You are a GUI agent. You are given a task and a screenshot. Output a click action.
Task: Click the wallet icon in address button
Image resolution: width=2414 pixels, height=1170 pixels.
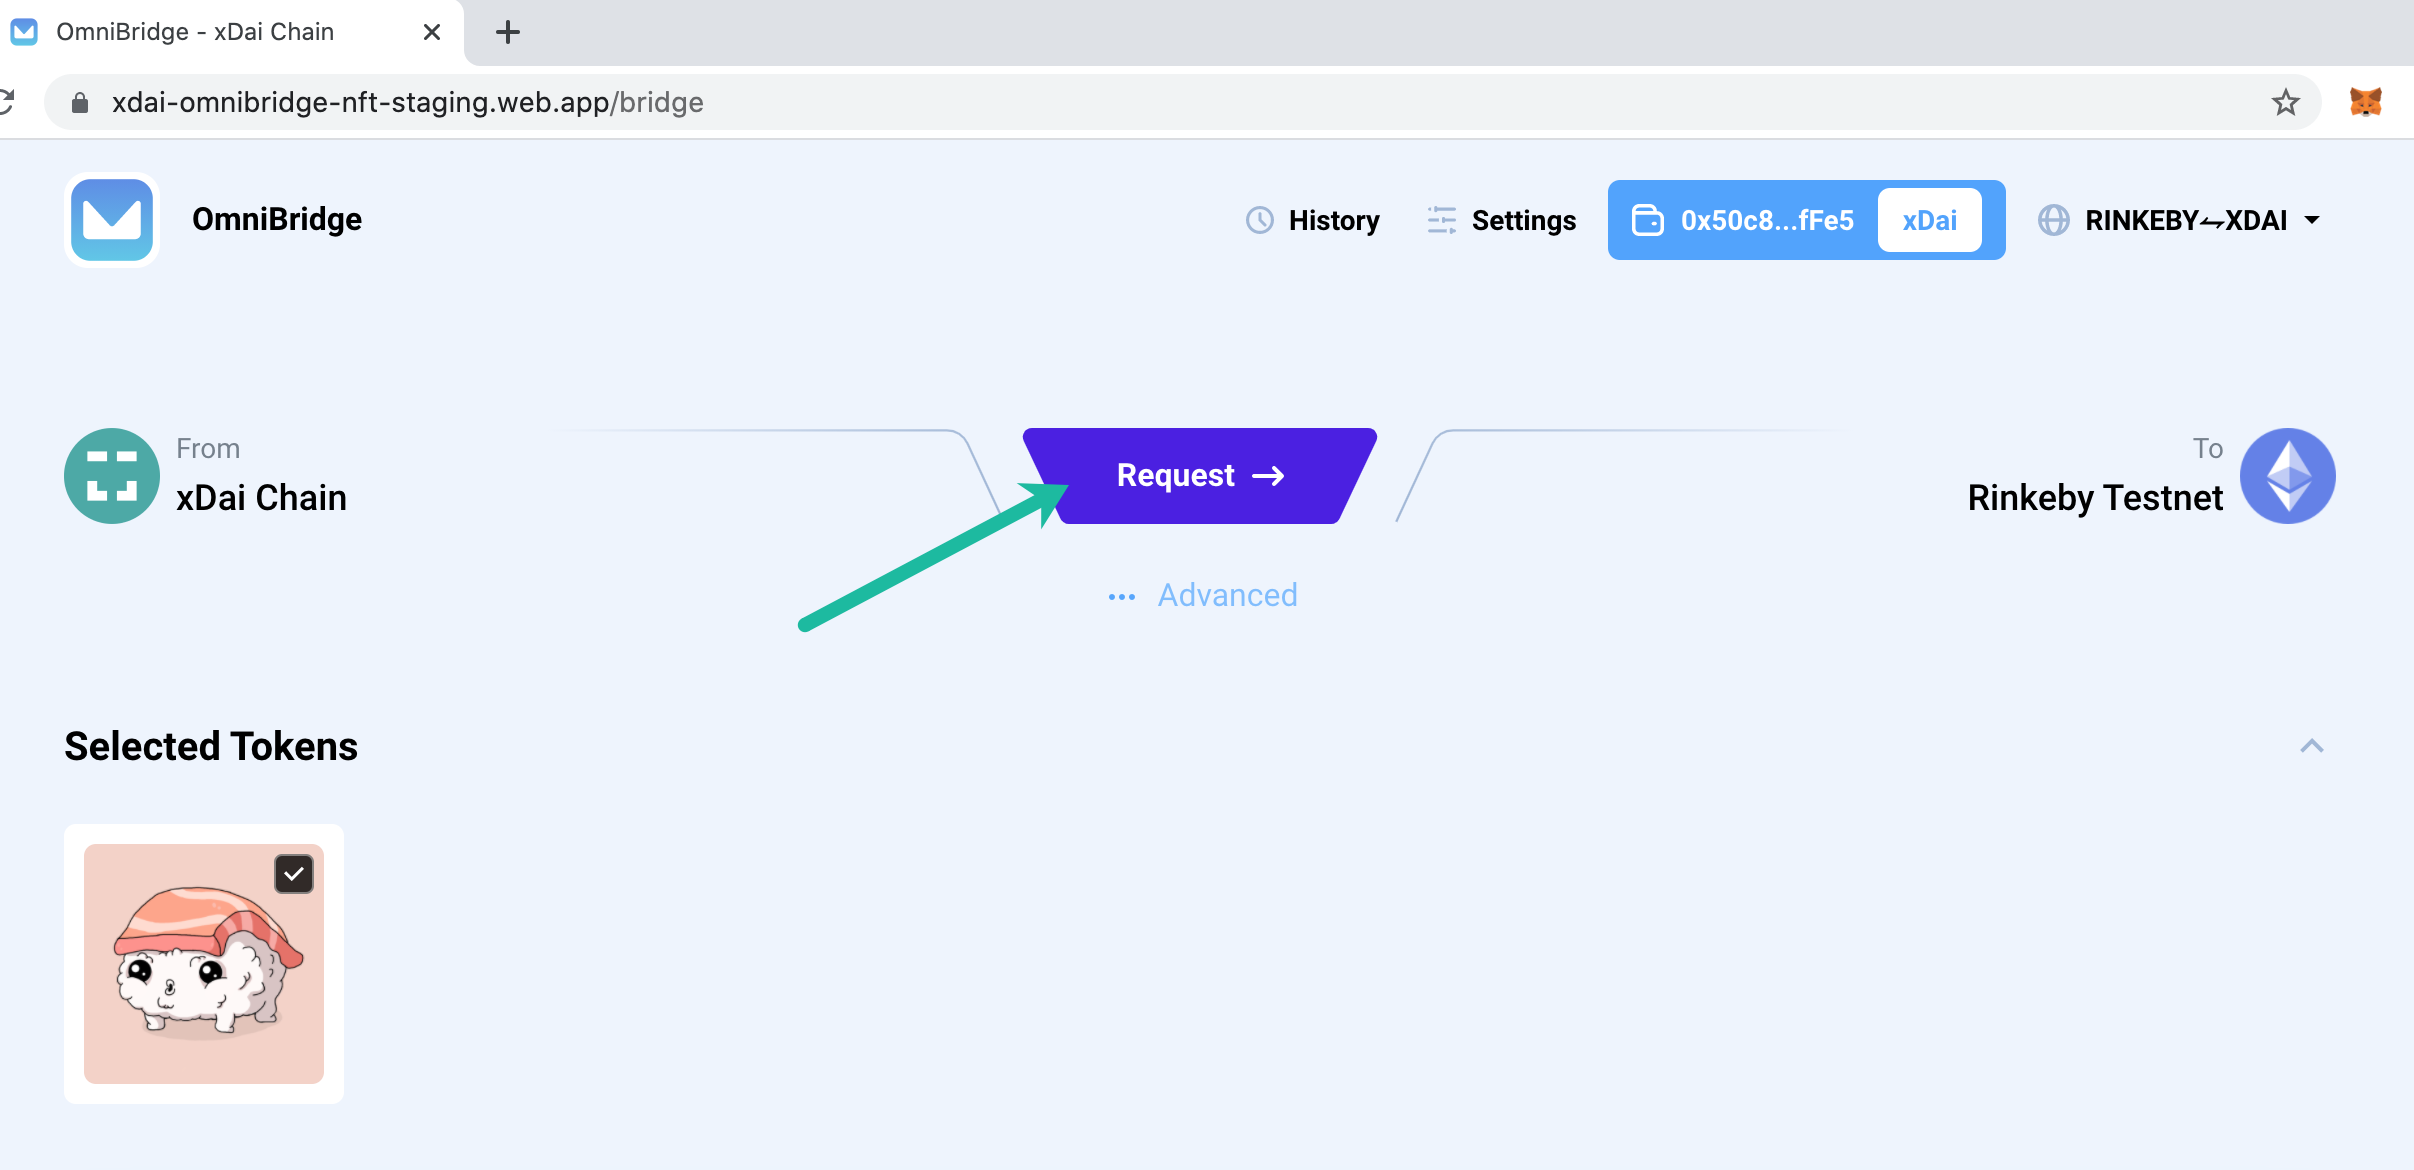1648,220
